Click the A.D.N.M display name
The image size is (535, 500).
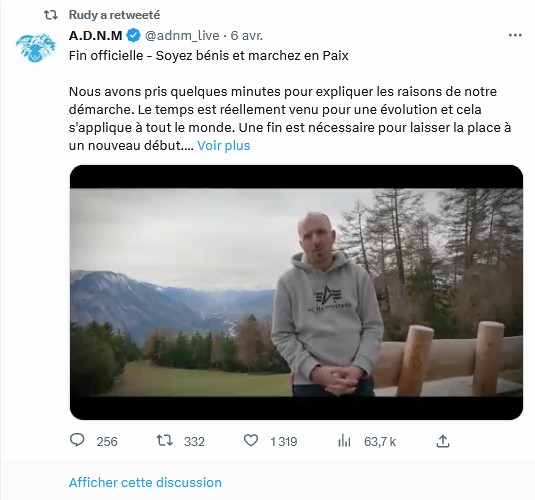96,35
